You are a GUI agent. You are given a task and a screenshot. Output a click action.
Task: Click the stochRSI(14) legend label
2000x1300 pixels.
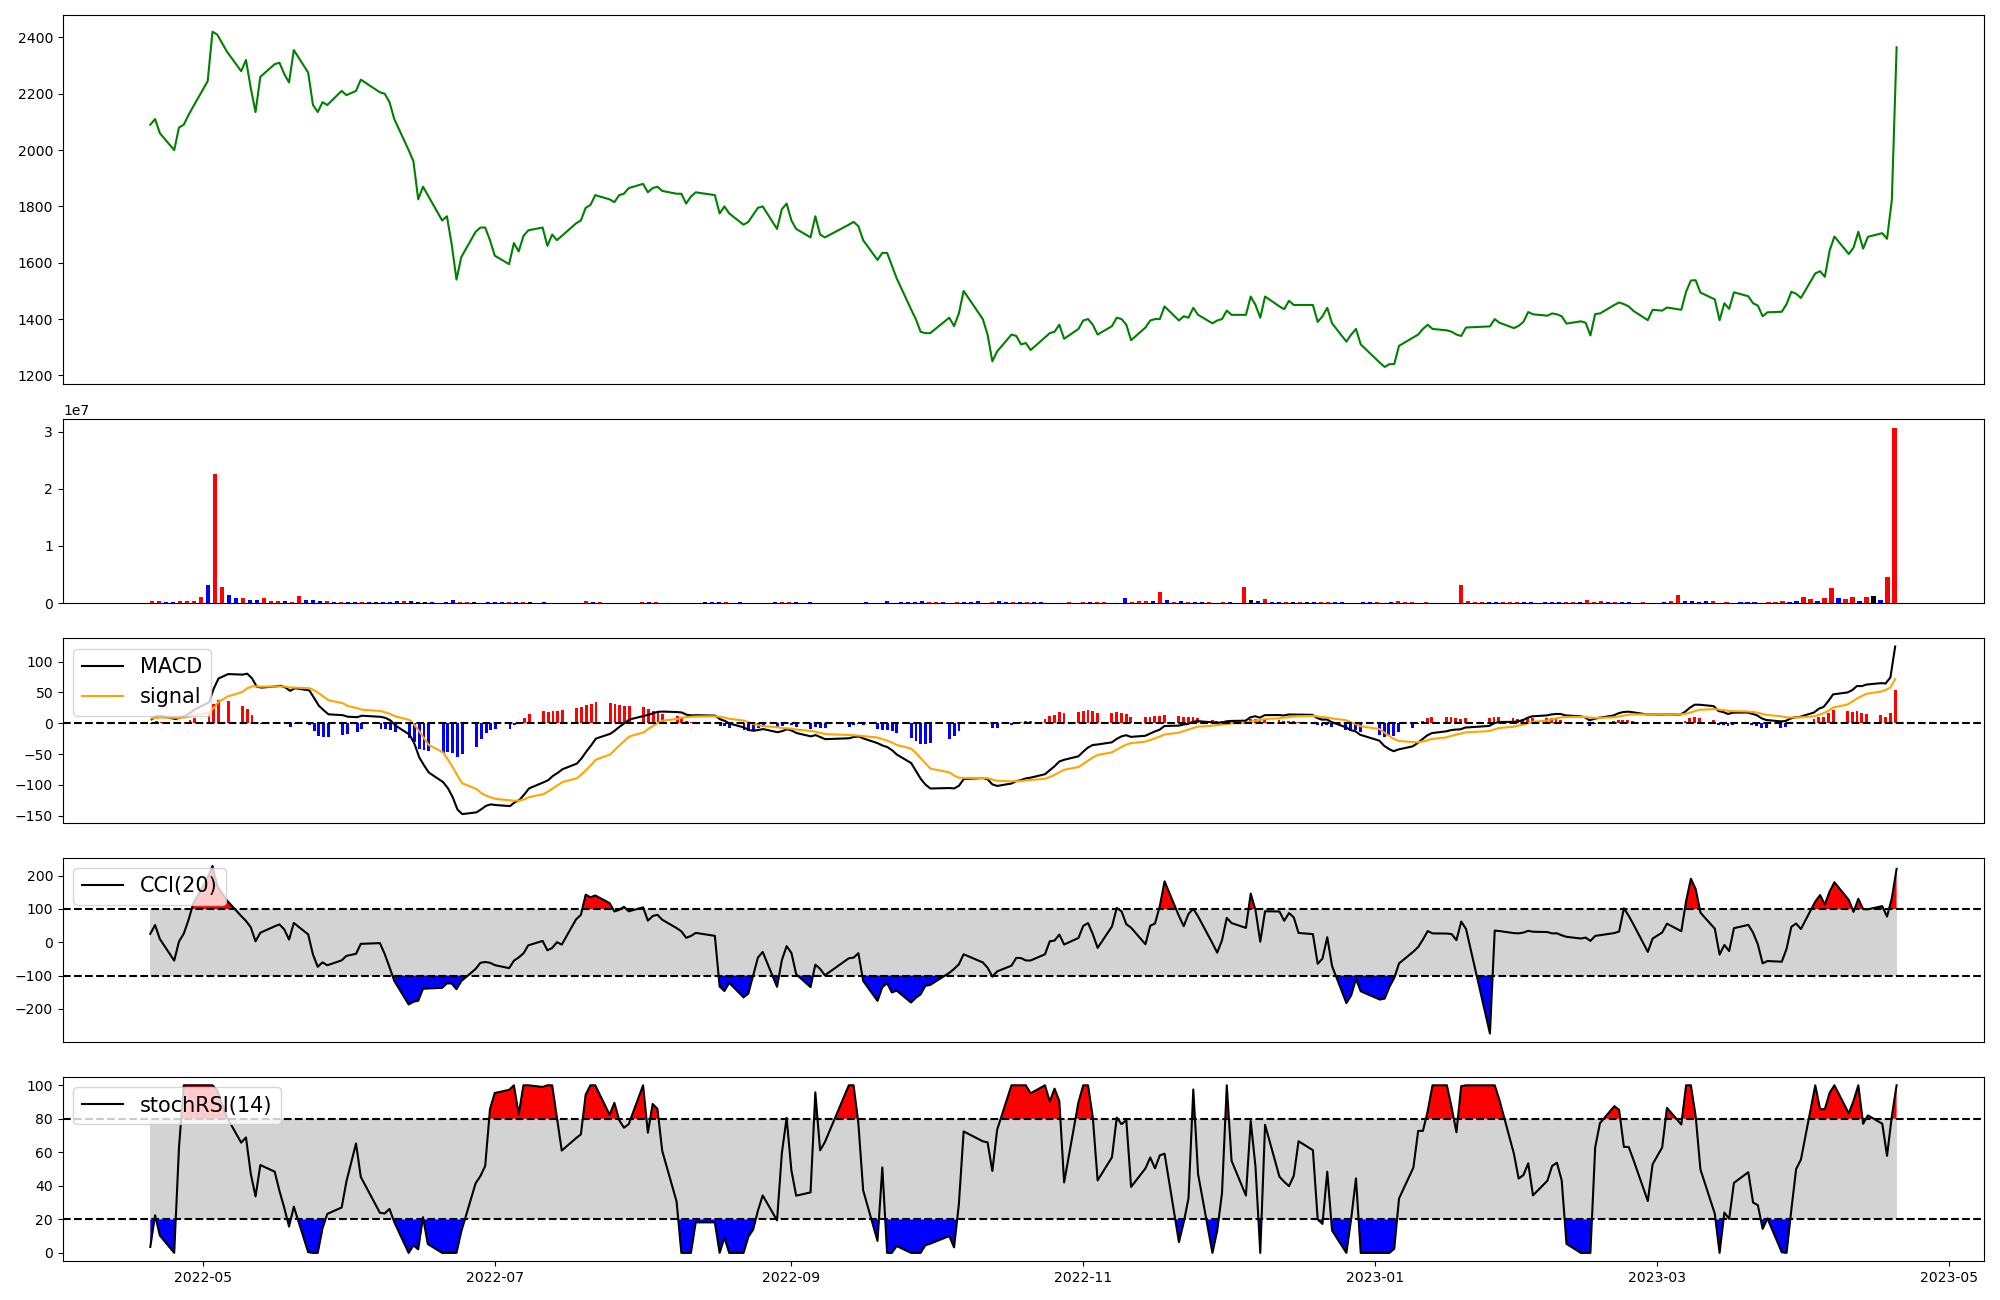(205, 1105)
